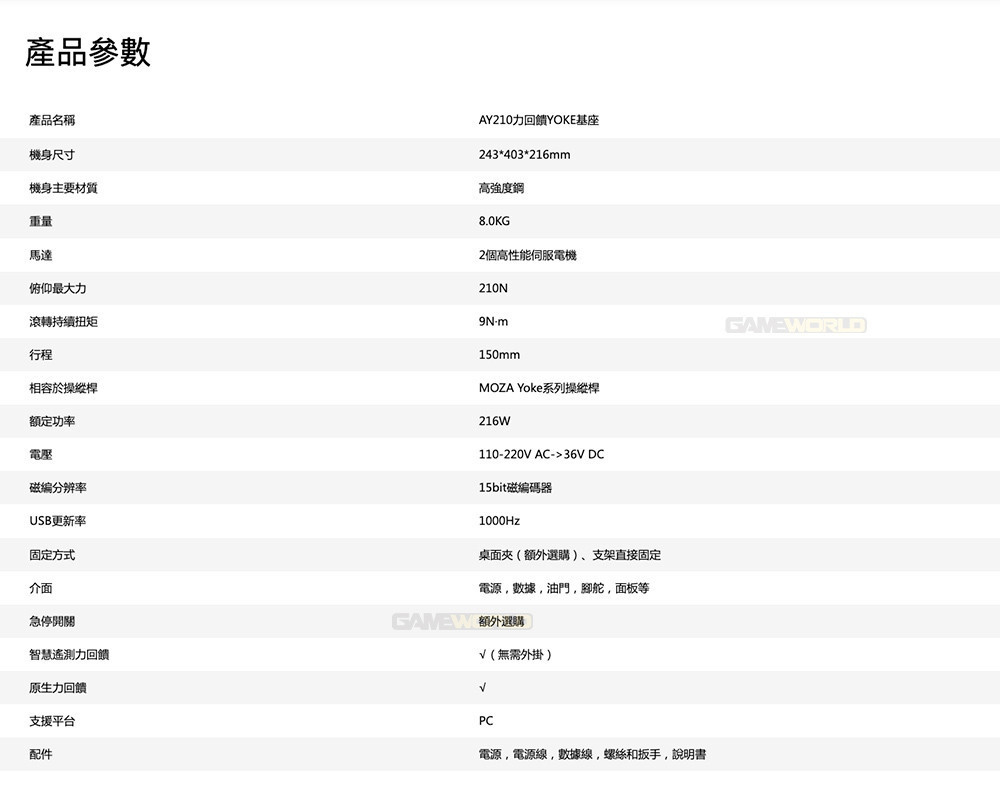Viewport: 1000px width, 811px height.
Task: Select the 210N pitch force value
Action: click(493, 288)
